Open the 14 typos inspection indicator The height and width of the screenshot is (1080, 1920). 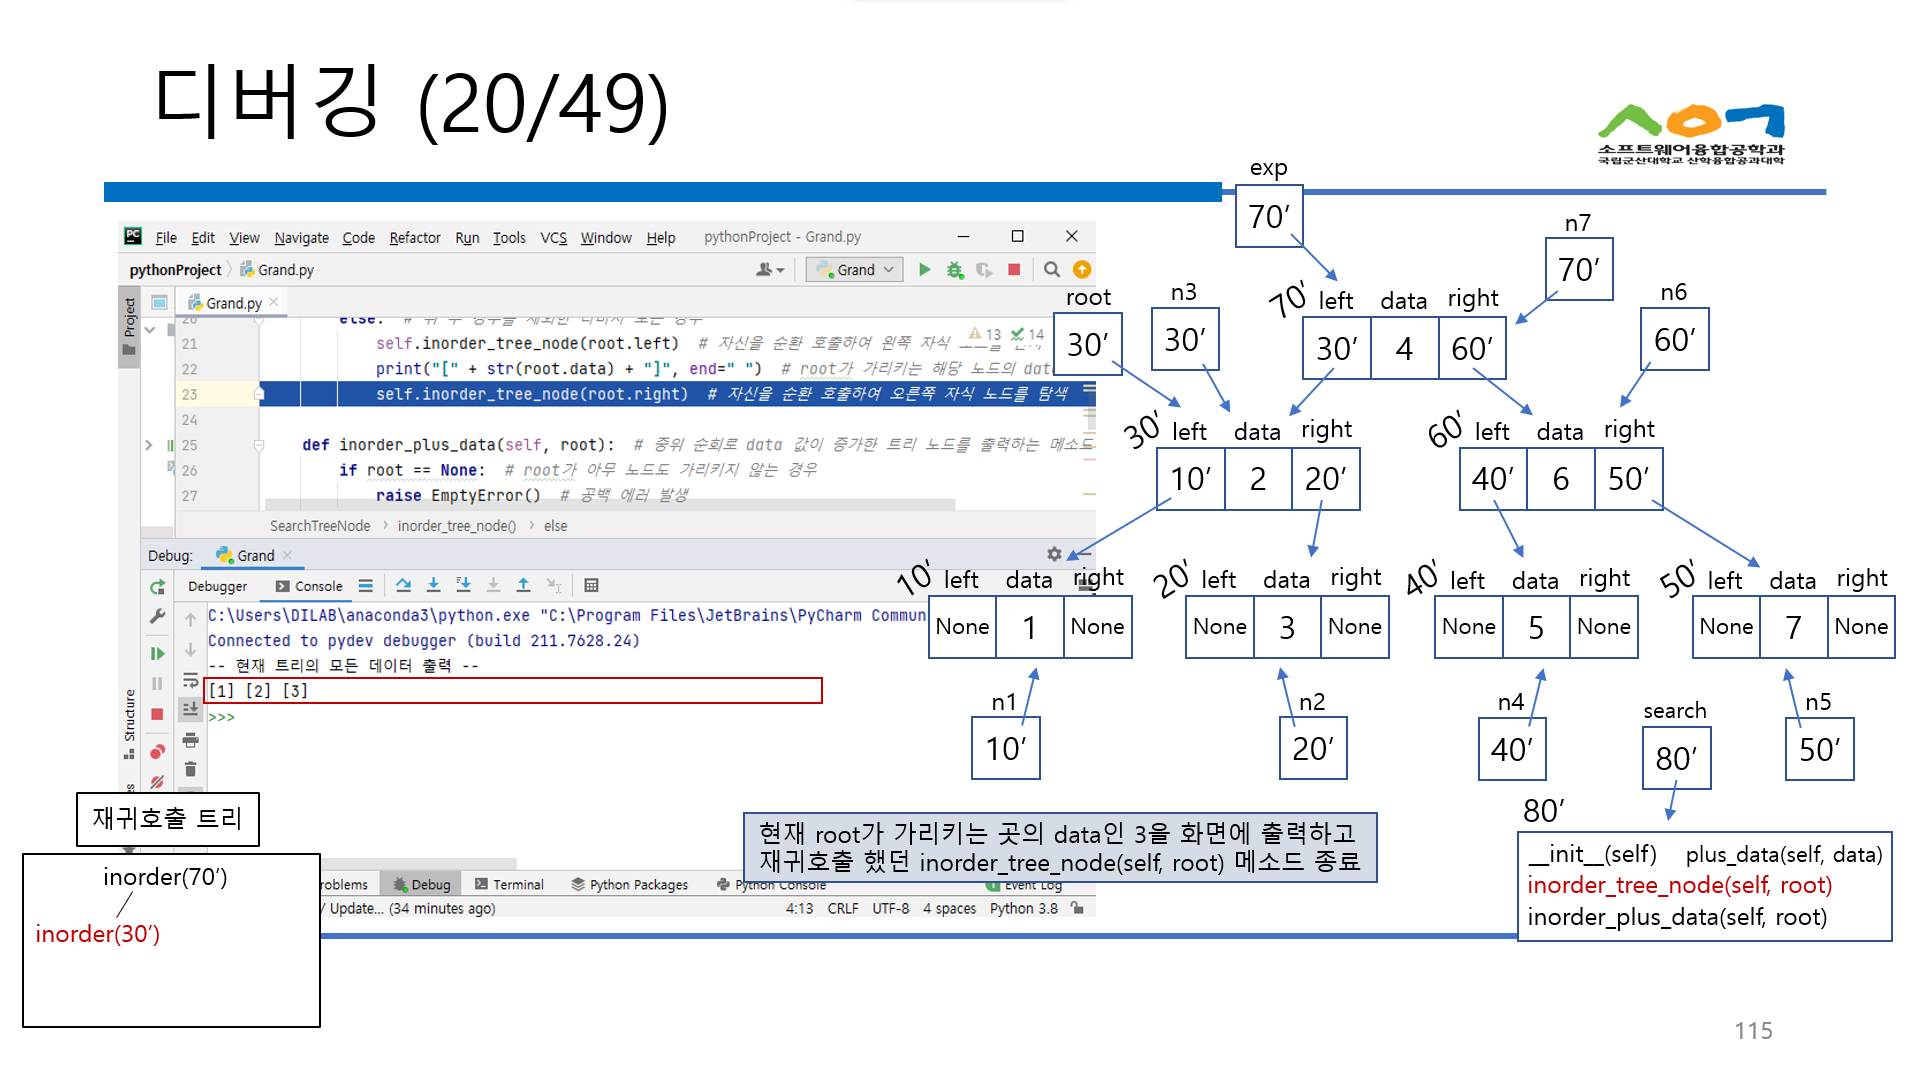pyautogui.click(x=1027, y=334)
